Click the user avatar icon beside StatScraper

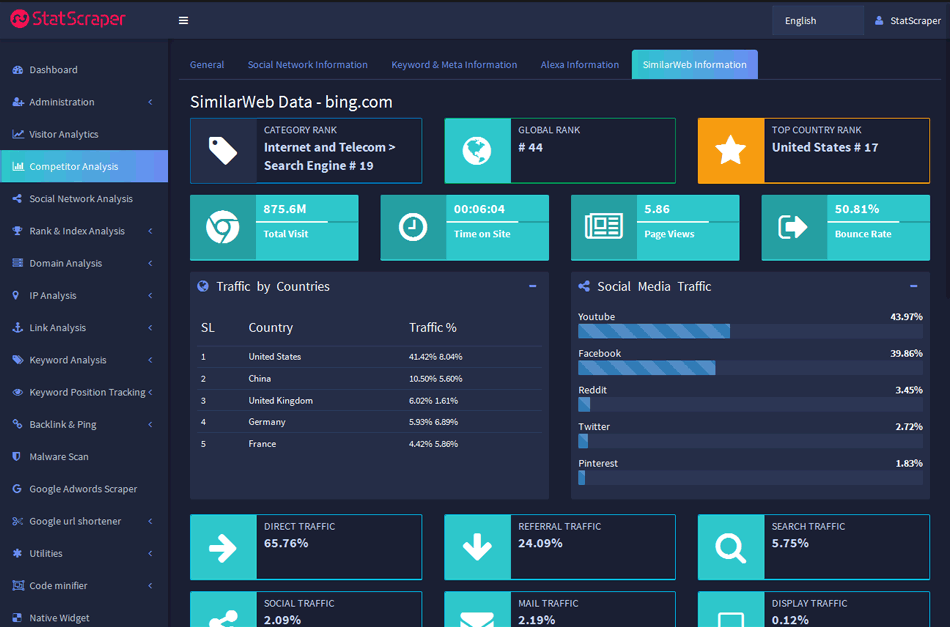click(x=879, y=21)
